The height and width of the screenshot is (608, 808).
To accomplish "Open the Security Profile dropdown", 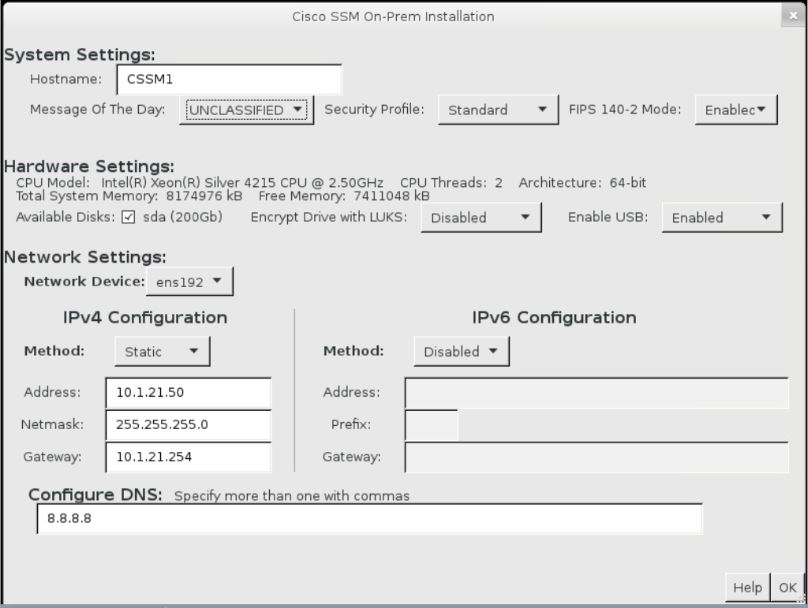I will 498,110.
